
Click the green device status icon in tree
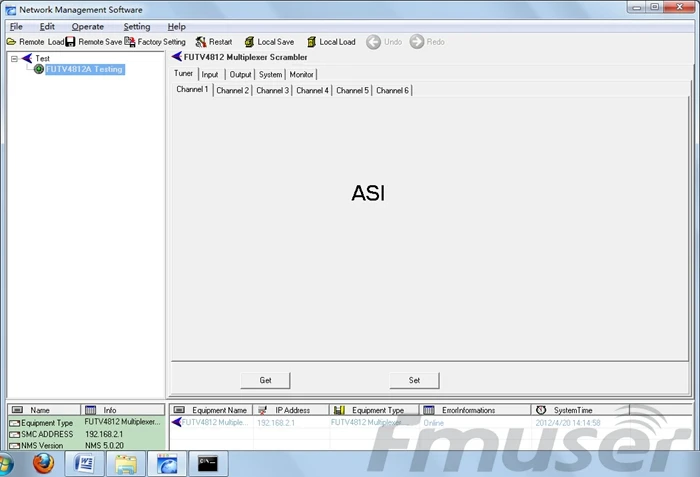tap(39, 69)
